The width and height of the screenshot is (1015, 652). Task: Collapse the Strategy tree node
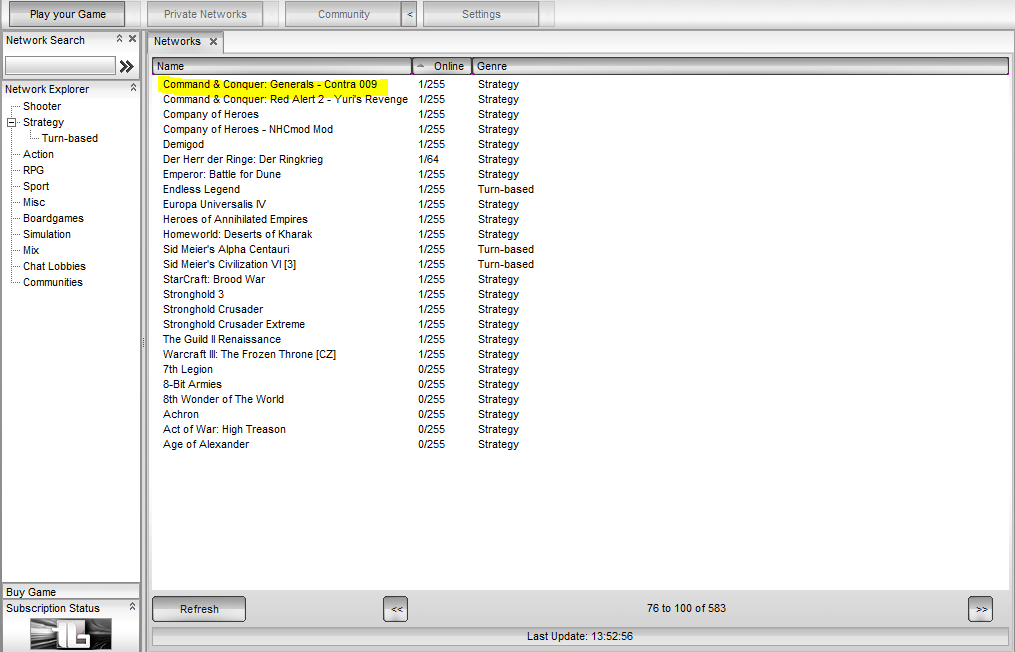pos(11,122)
